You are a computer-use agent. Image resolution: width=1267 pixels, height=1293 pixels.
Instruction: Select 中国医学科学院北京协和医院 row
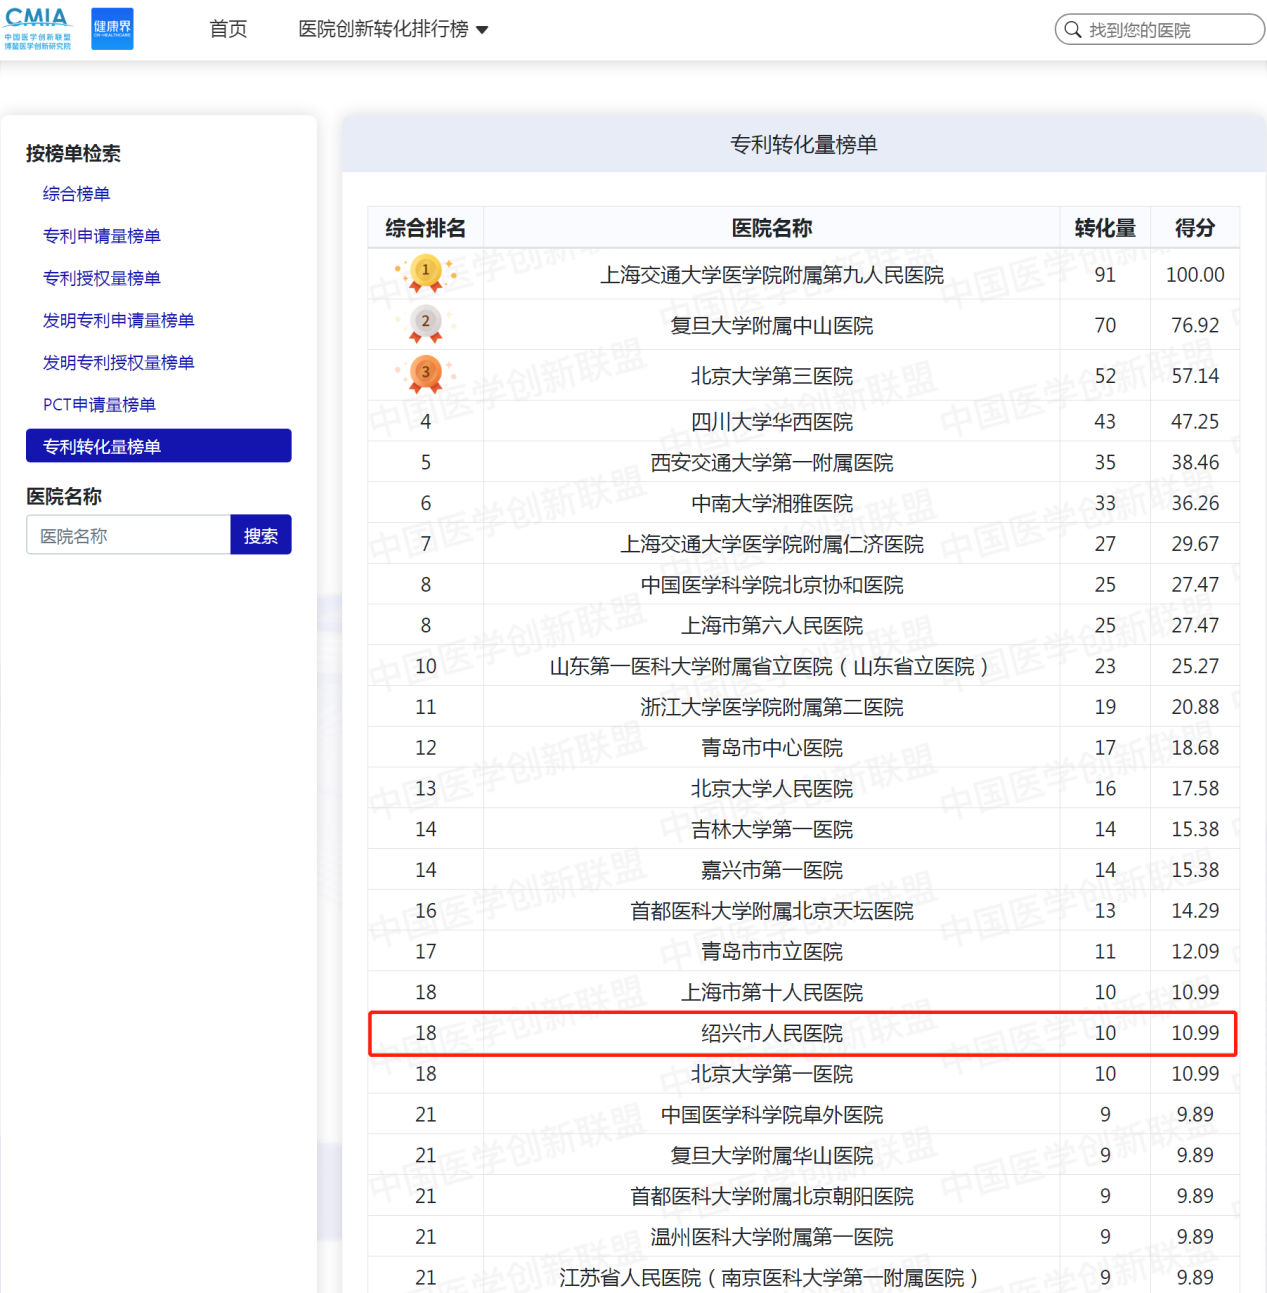click(x=804, y=584)
